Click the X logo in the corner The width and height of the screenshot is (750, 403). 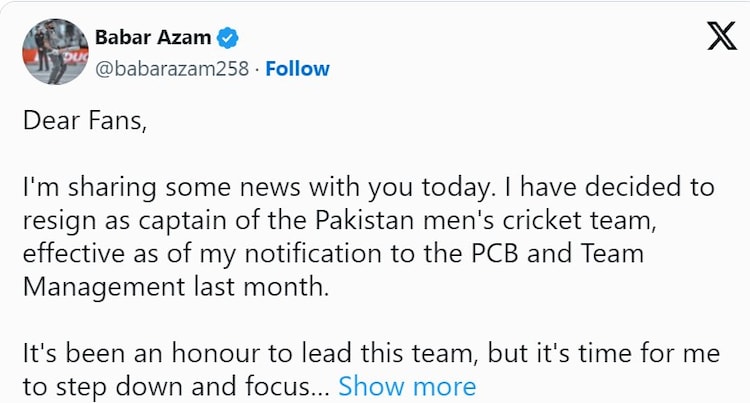click(x=721, y=38)
